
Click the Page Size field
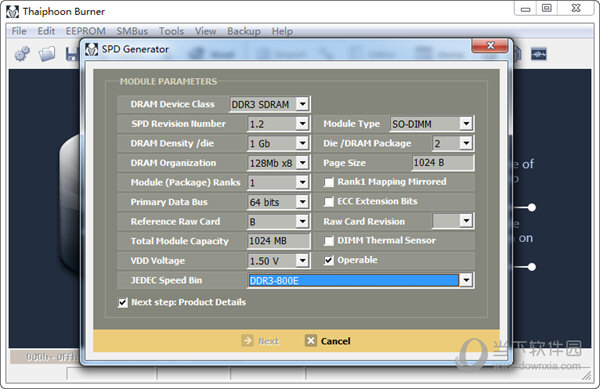click(443, 163)
